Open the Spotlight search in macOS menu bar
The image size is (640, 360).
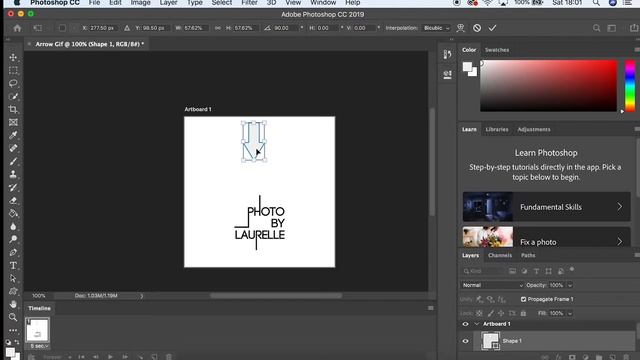pos(596,3)
